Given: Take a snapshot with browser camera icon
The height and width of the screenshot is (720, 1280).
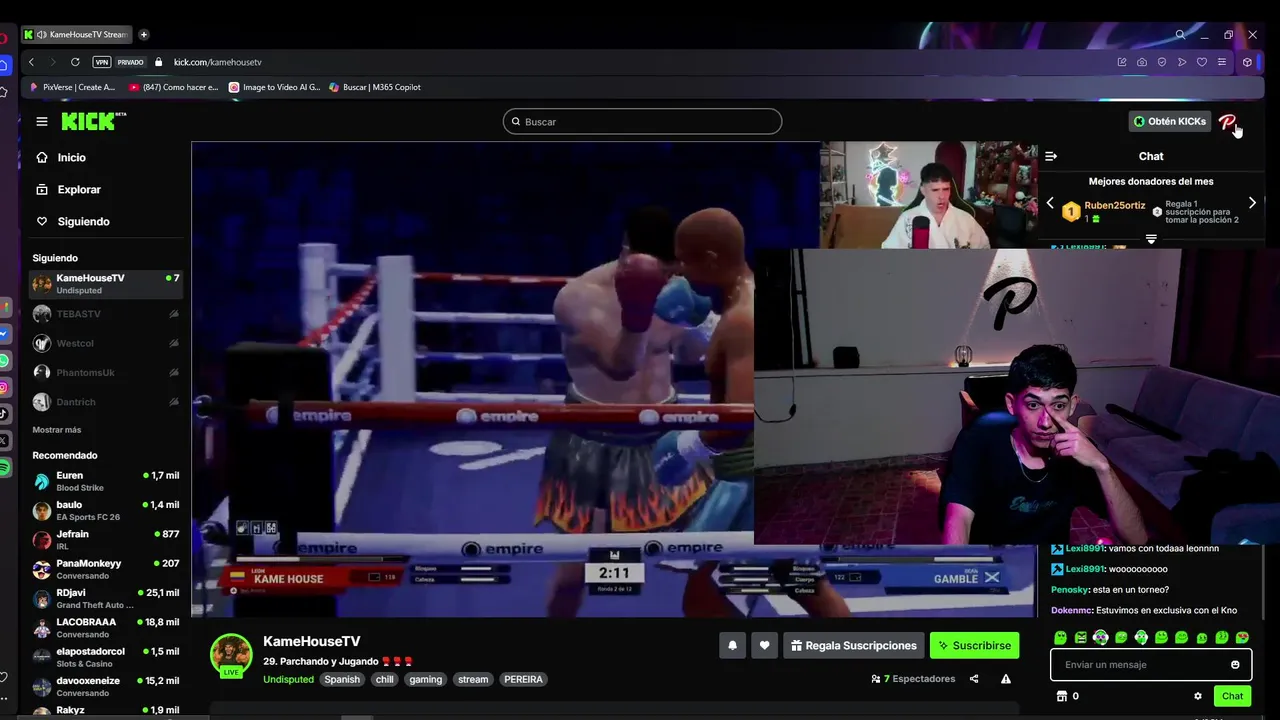Looking at the screenshot, I should 1142,62.
